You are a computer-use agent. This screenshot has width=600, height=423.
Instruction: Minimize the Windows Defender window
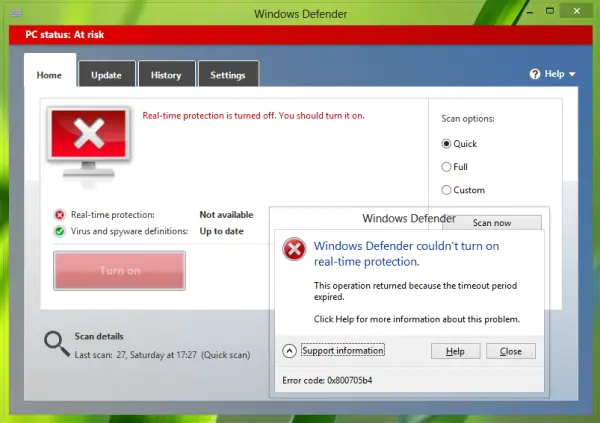click(530, 11)
